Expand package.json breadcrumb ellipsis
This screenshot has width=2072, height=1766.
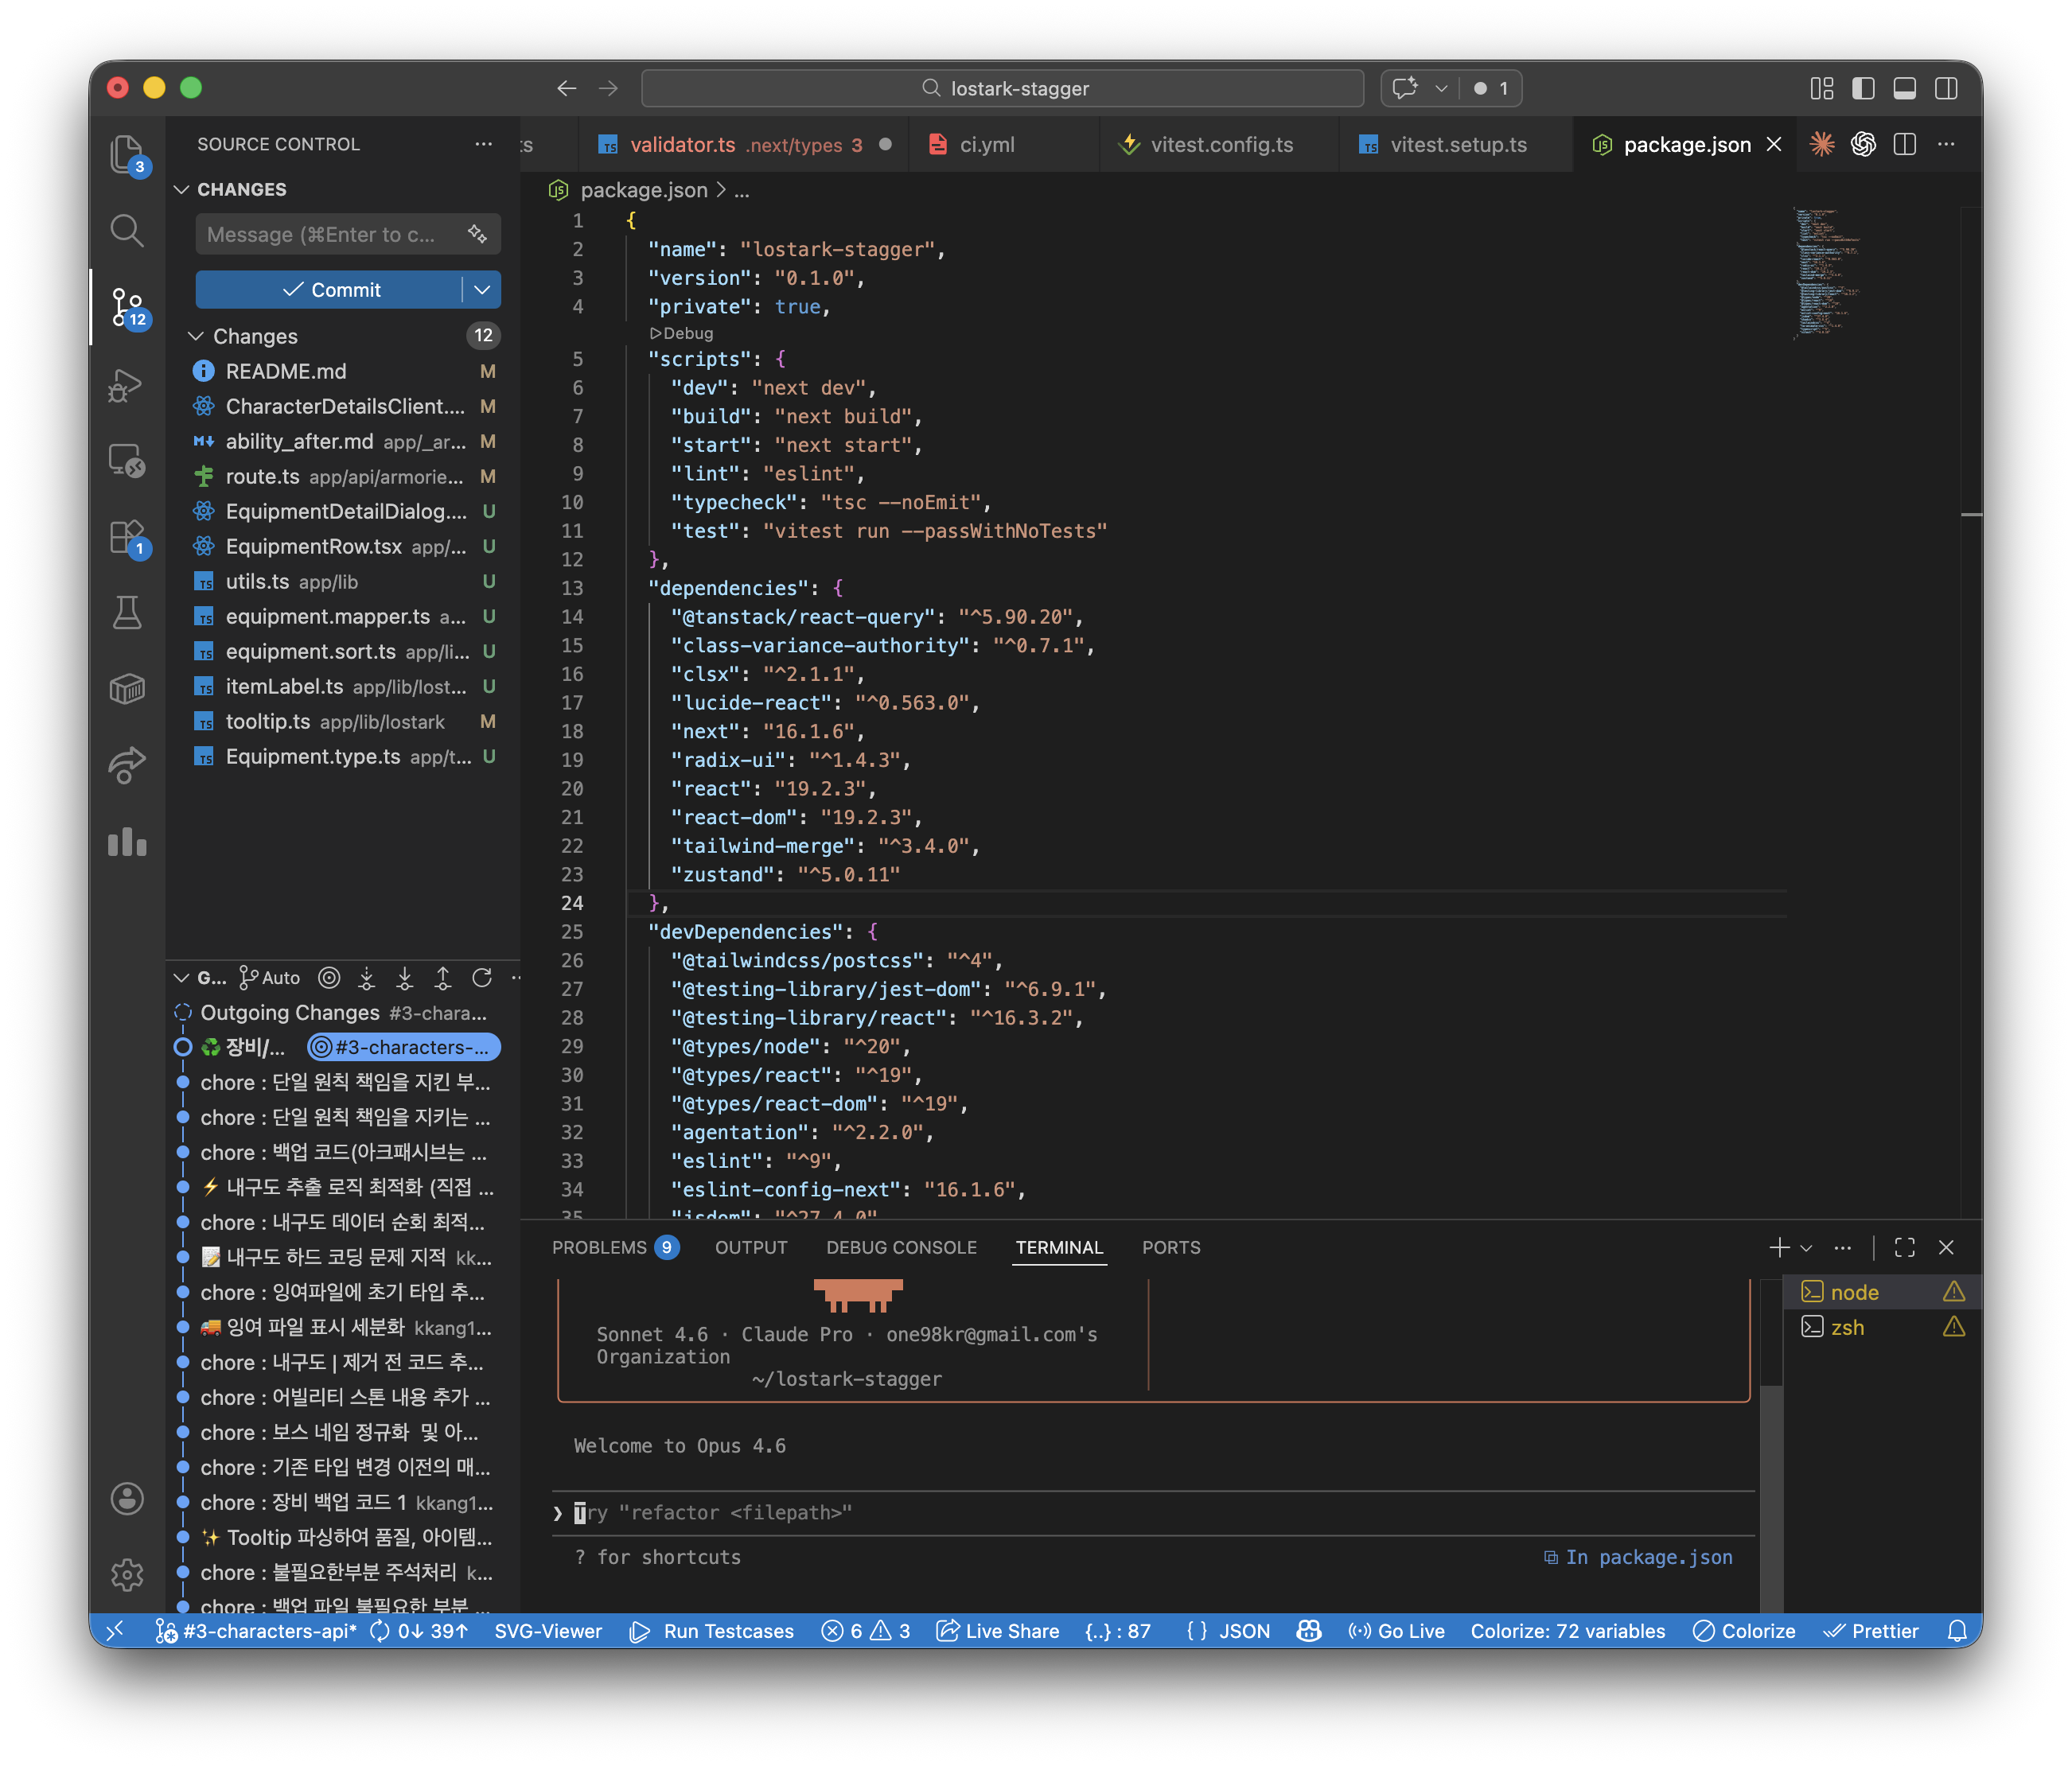[x=741, y=190]
